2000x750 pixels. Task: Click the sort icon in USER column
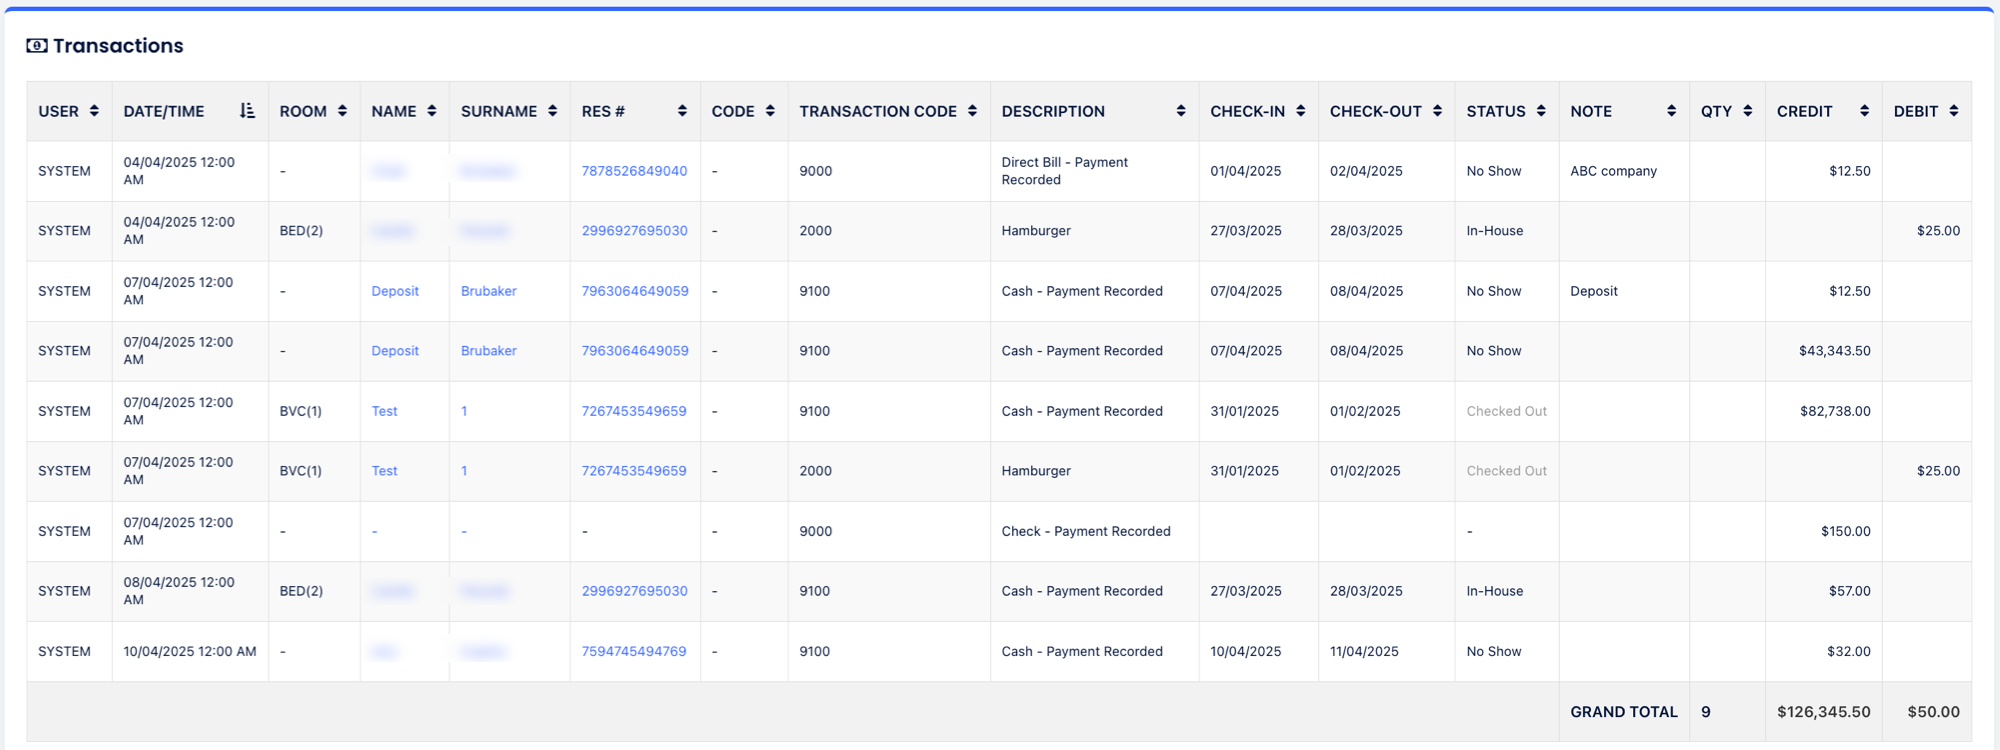[x=94, y=111]
